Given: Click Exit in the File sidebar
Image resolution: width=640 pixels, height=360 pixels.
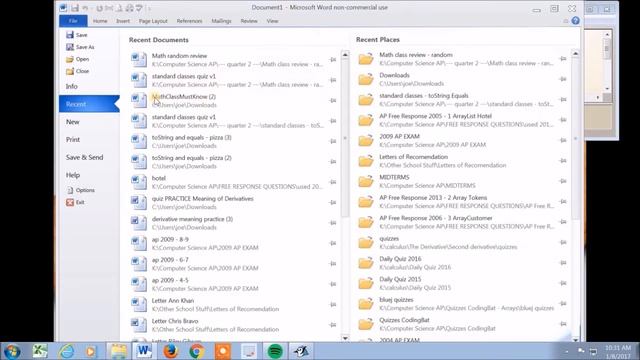Looking at the screenshot, I should [x=76, y=202].
